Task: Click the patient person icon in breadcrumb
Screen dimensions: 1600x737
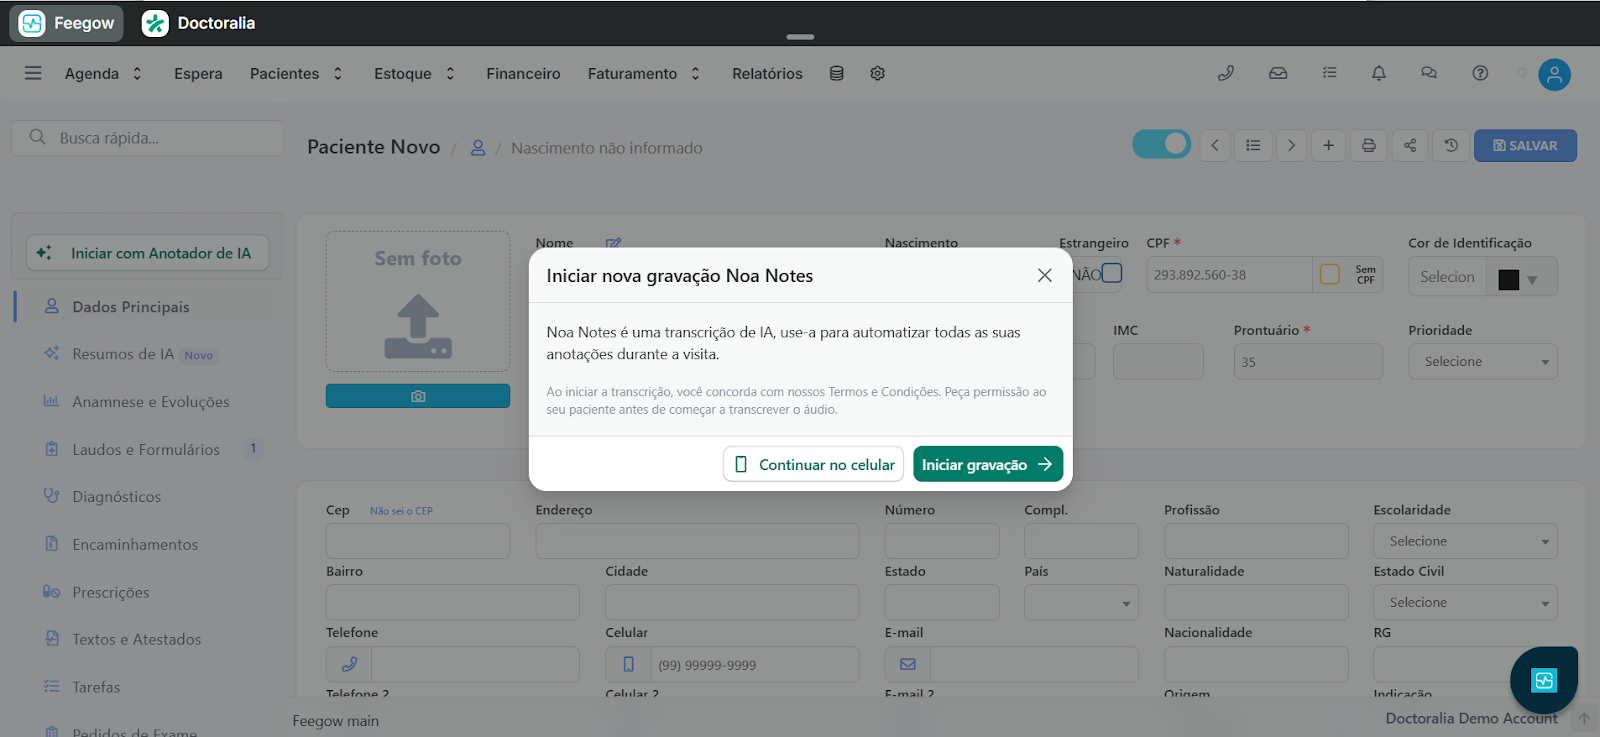Action: (478, 148)
